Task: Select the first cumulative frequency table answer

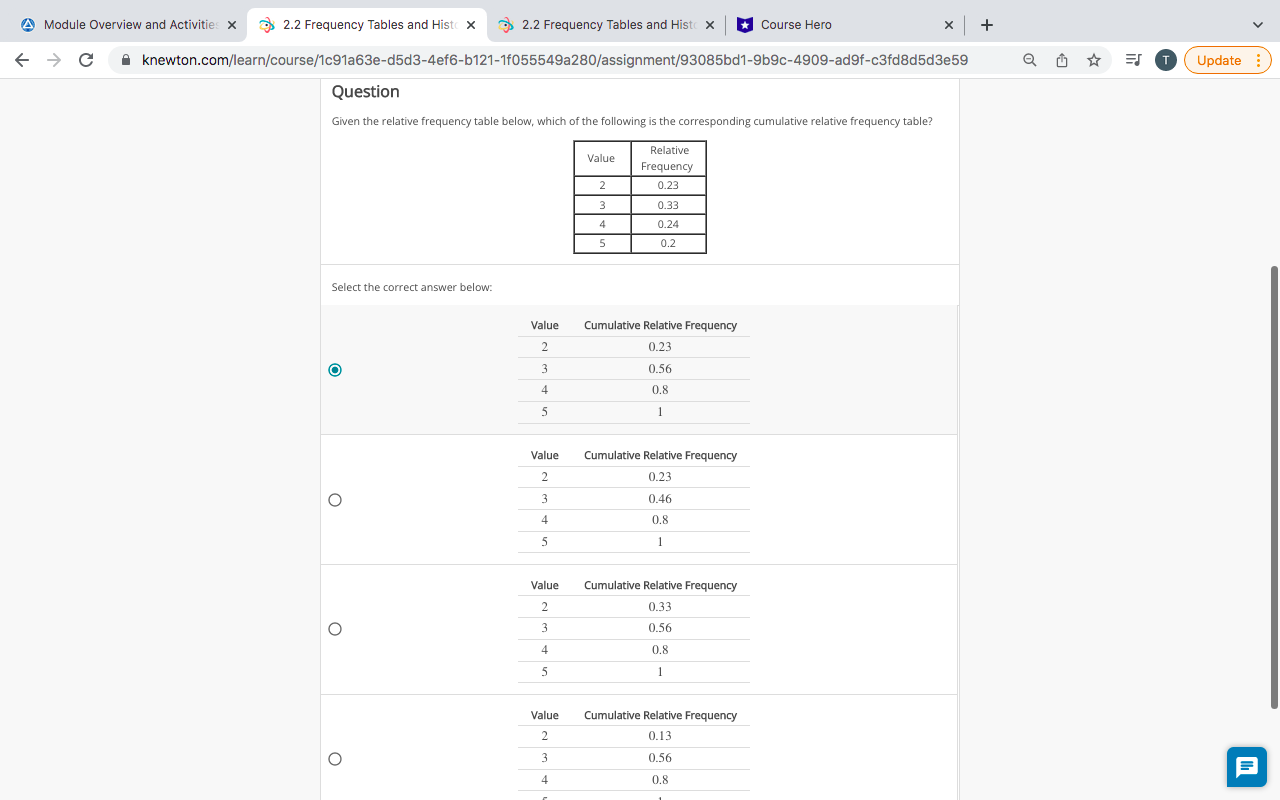Action: [x=335, y=369]
